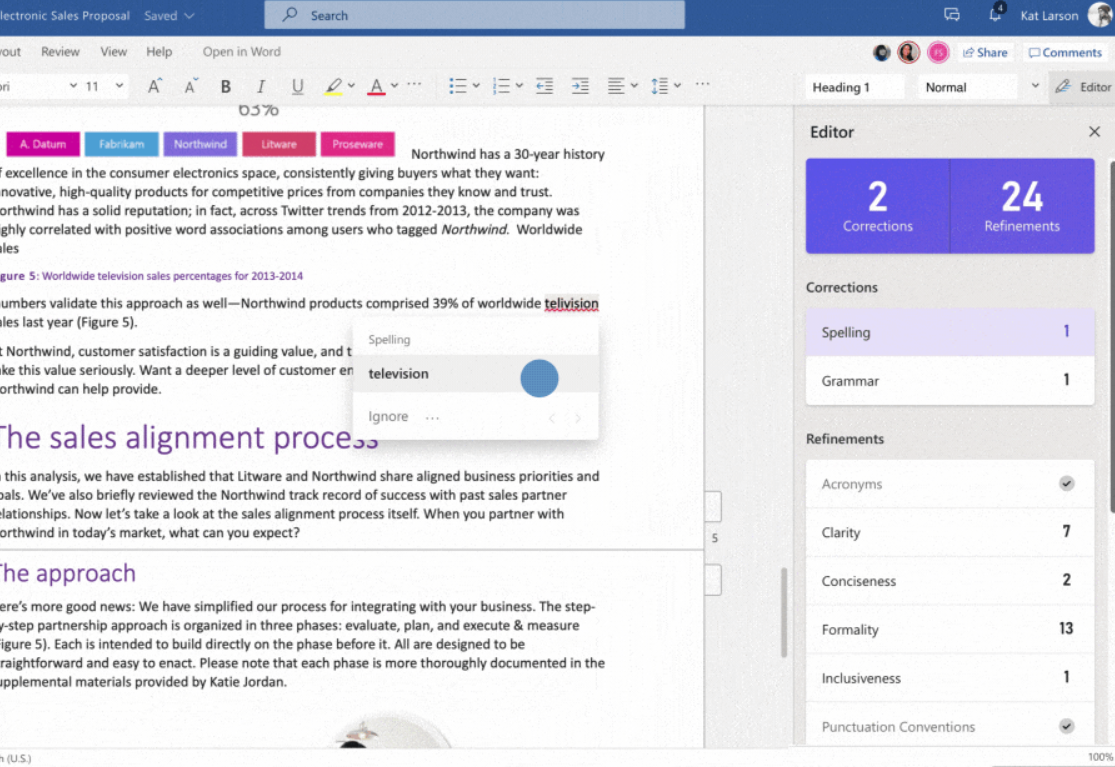Open the Review tab

click(x=60, y=52)
